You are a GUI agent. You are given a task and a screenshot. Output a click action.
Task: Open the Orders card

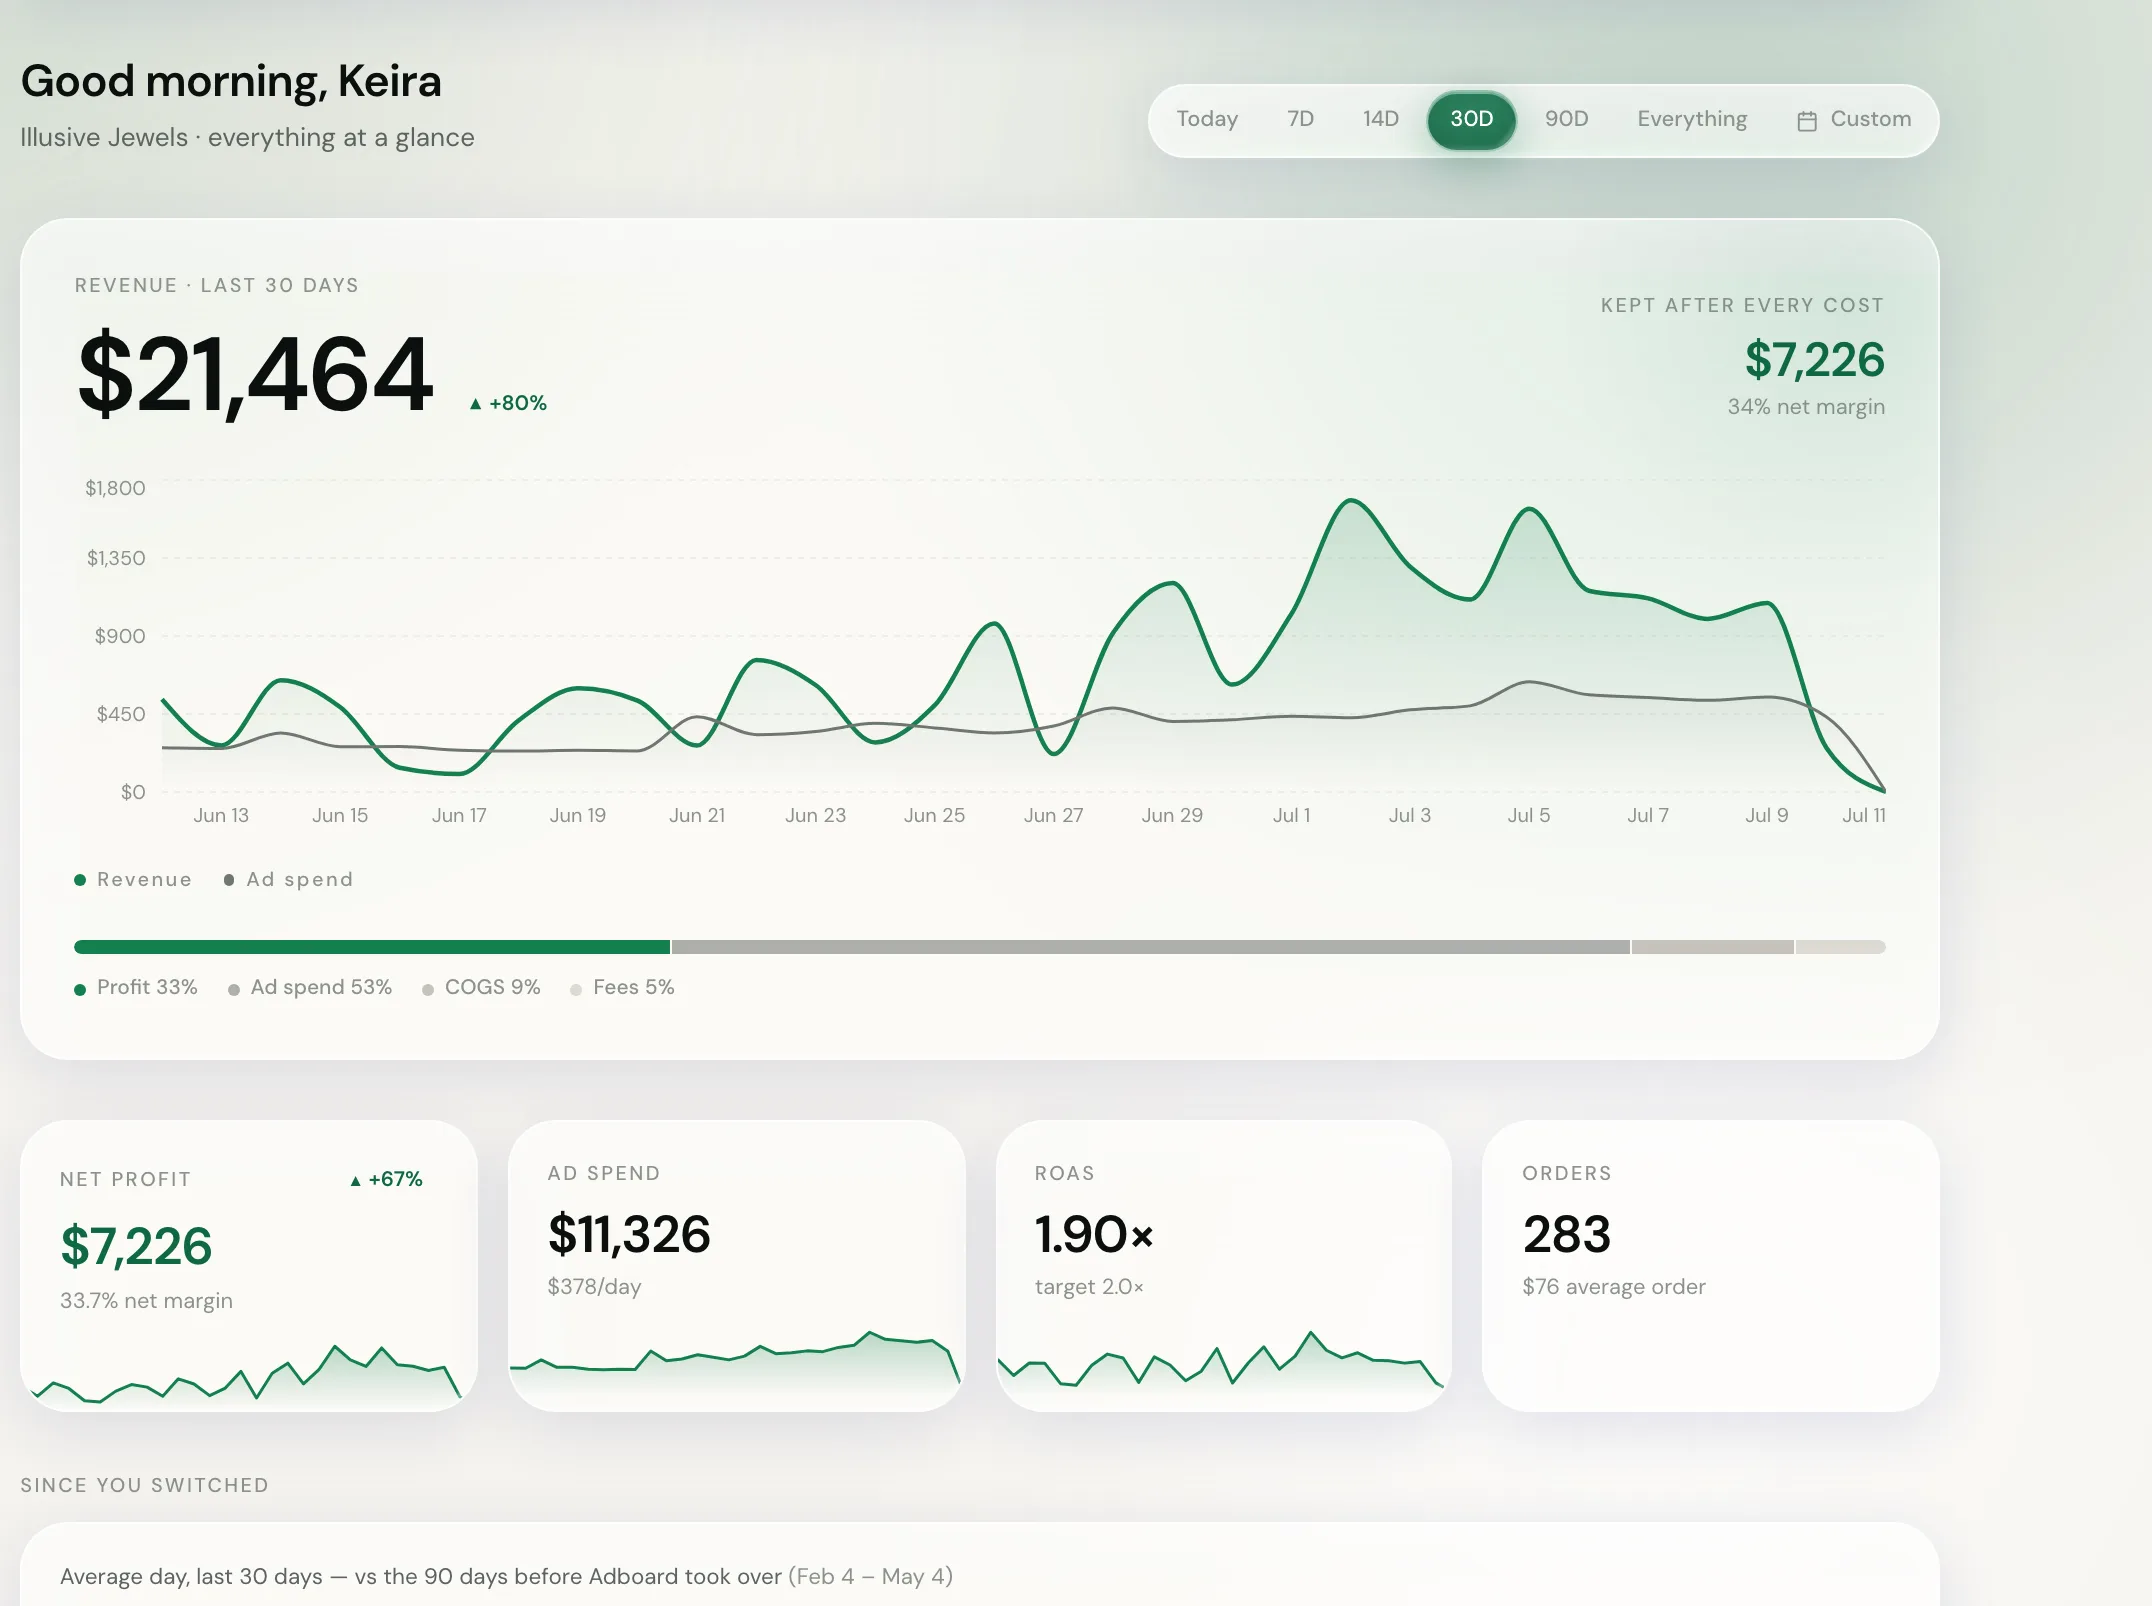1711,1265
